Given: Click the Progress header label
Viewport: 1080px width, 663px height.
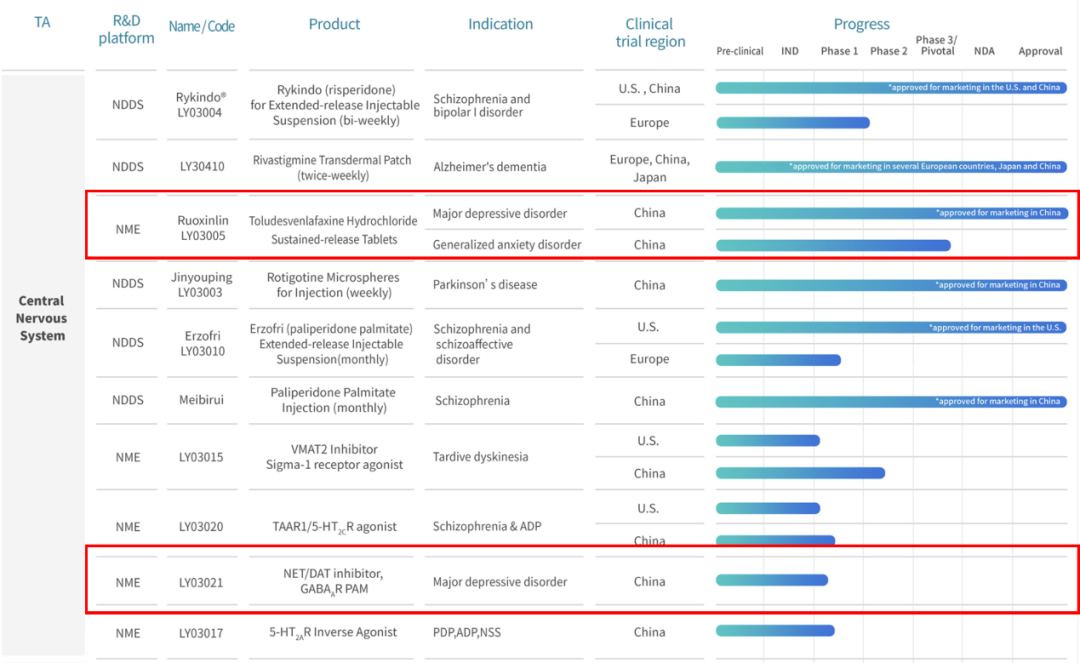Looking at the screenshot, I should 861,24.
